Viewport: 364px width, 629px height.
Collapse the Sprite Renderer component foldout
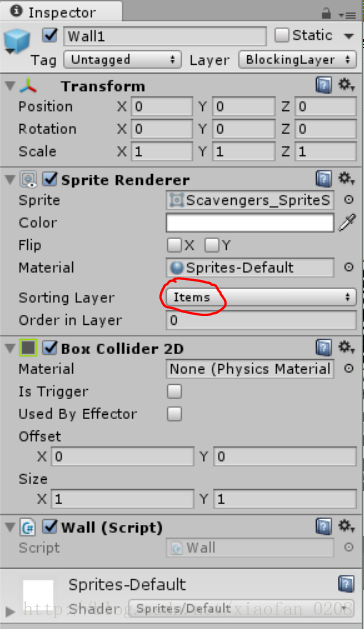[10, 180]
